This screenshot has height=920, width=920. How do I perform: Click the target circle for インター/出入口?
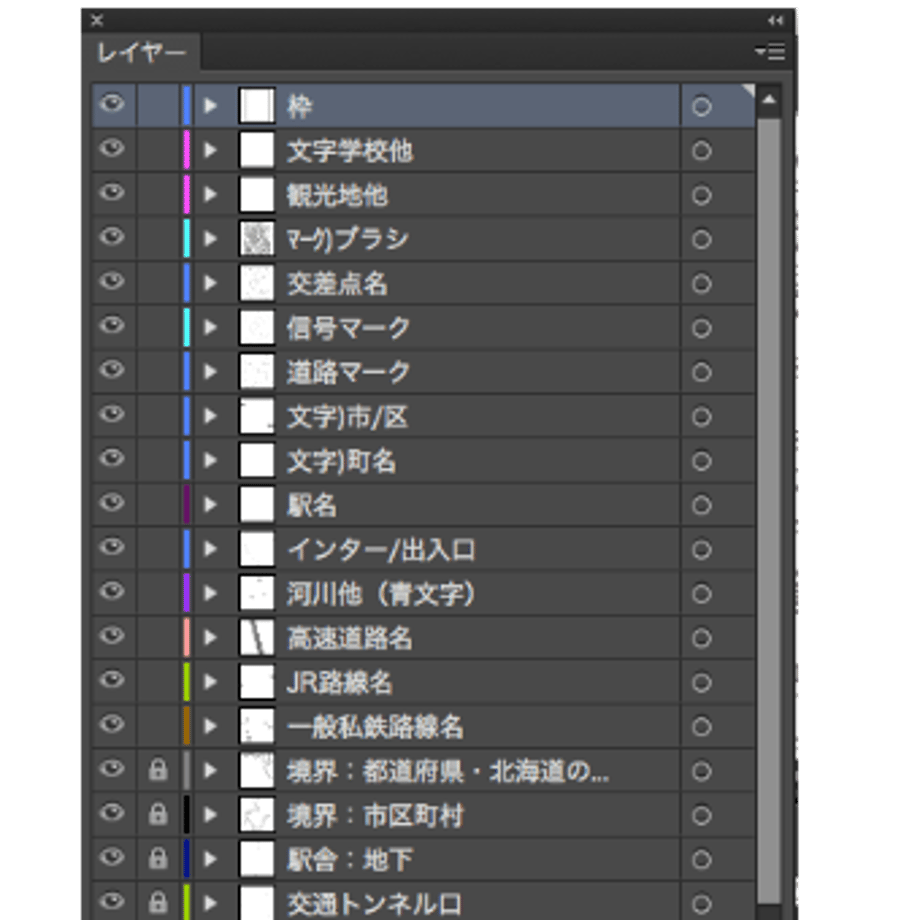pyautogui.click(x=702, y=550)
